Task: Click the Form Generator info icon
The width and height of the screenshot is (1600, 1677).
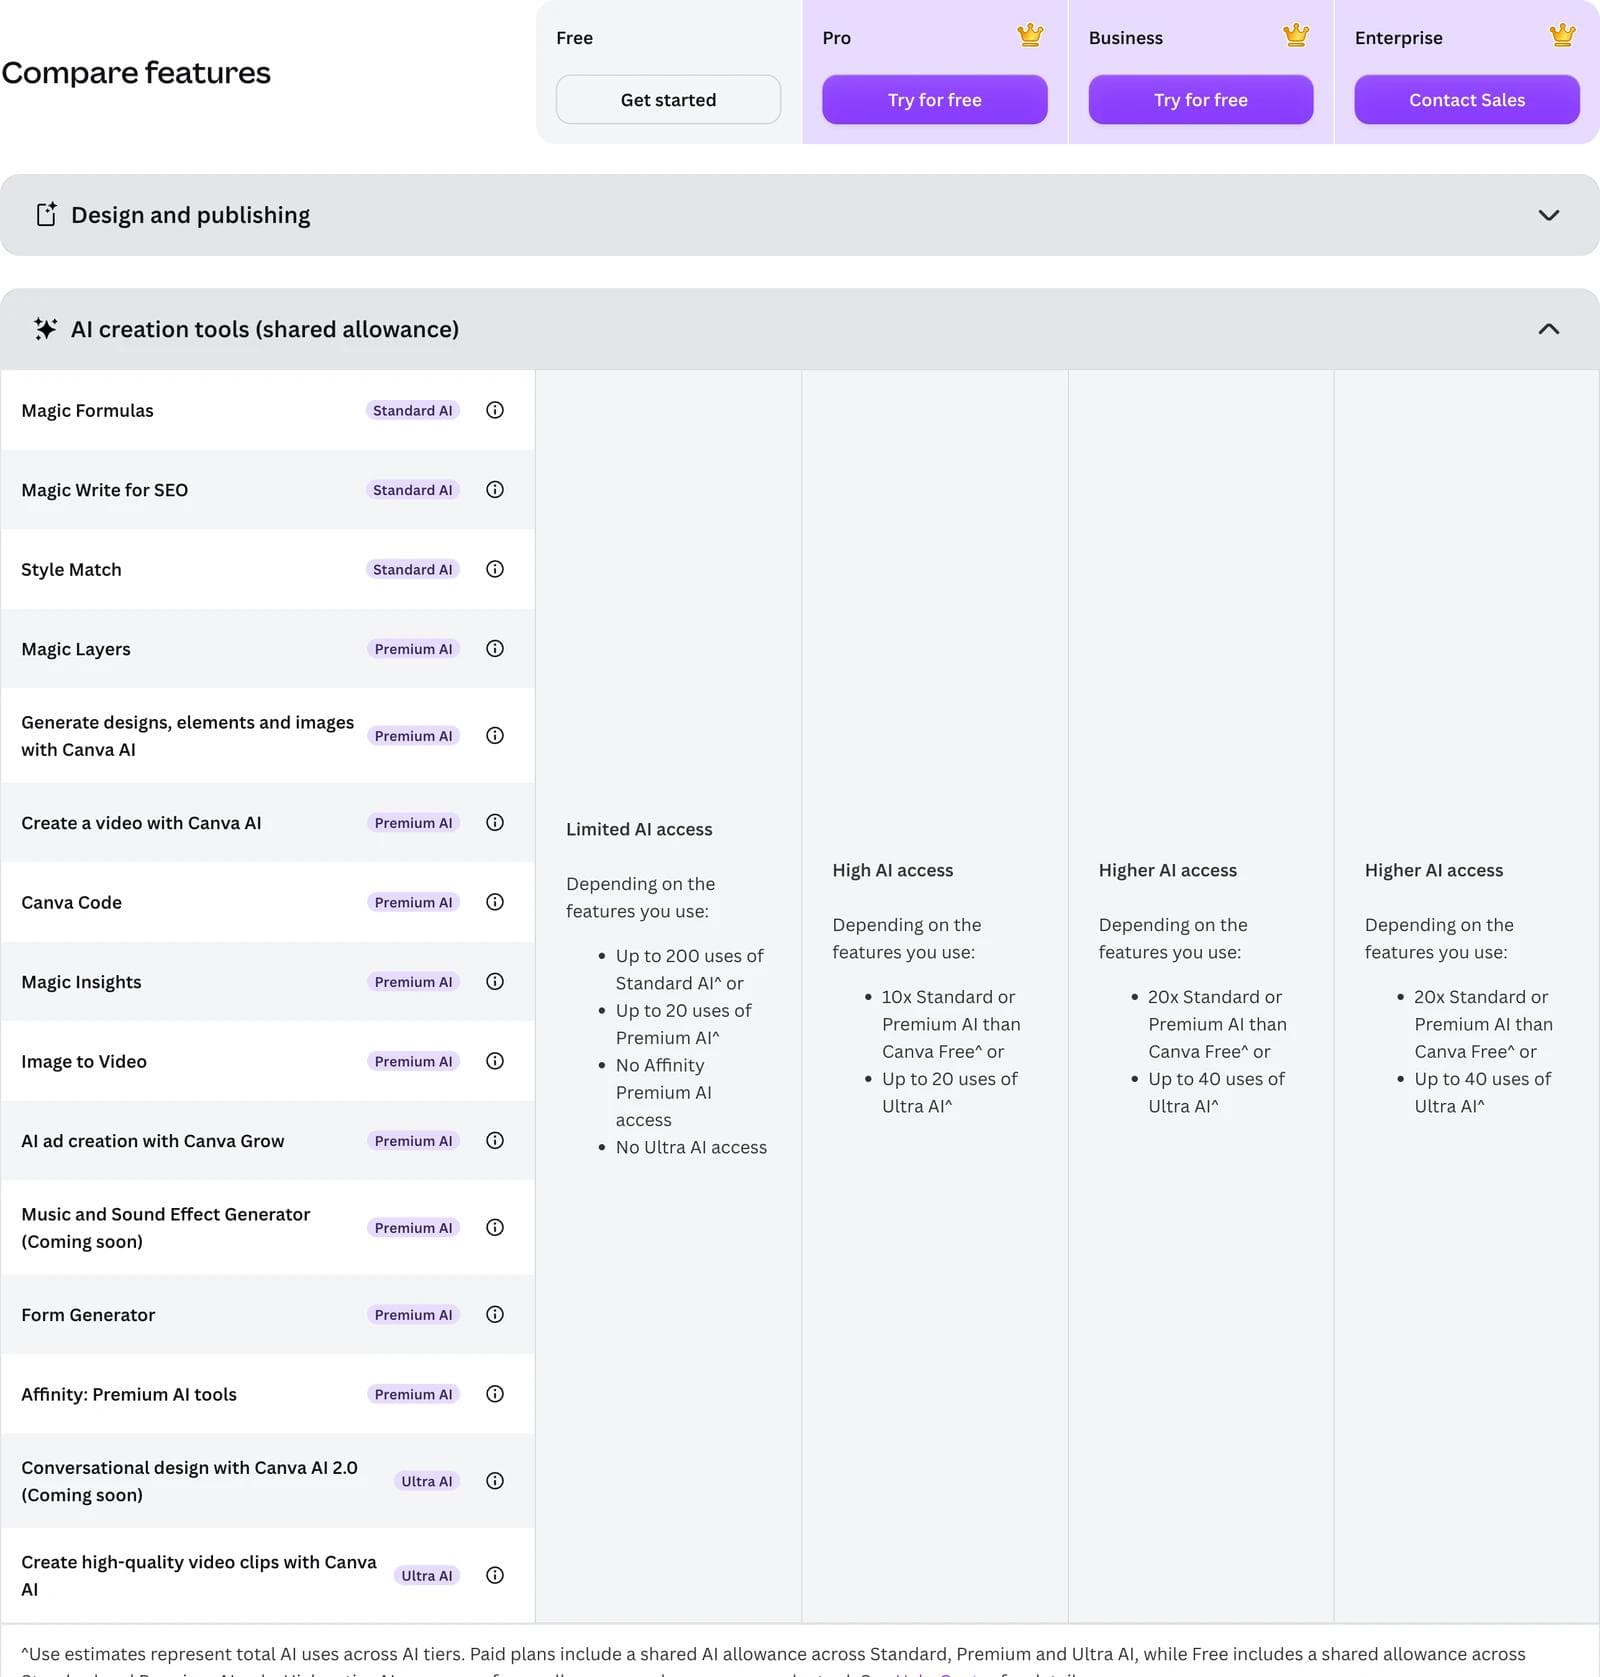Action: pyautogui.click(x=494, y=1315)
